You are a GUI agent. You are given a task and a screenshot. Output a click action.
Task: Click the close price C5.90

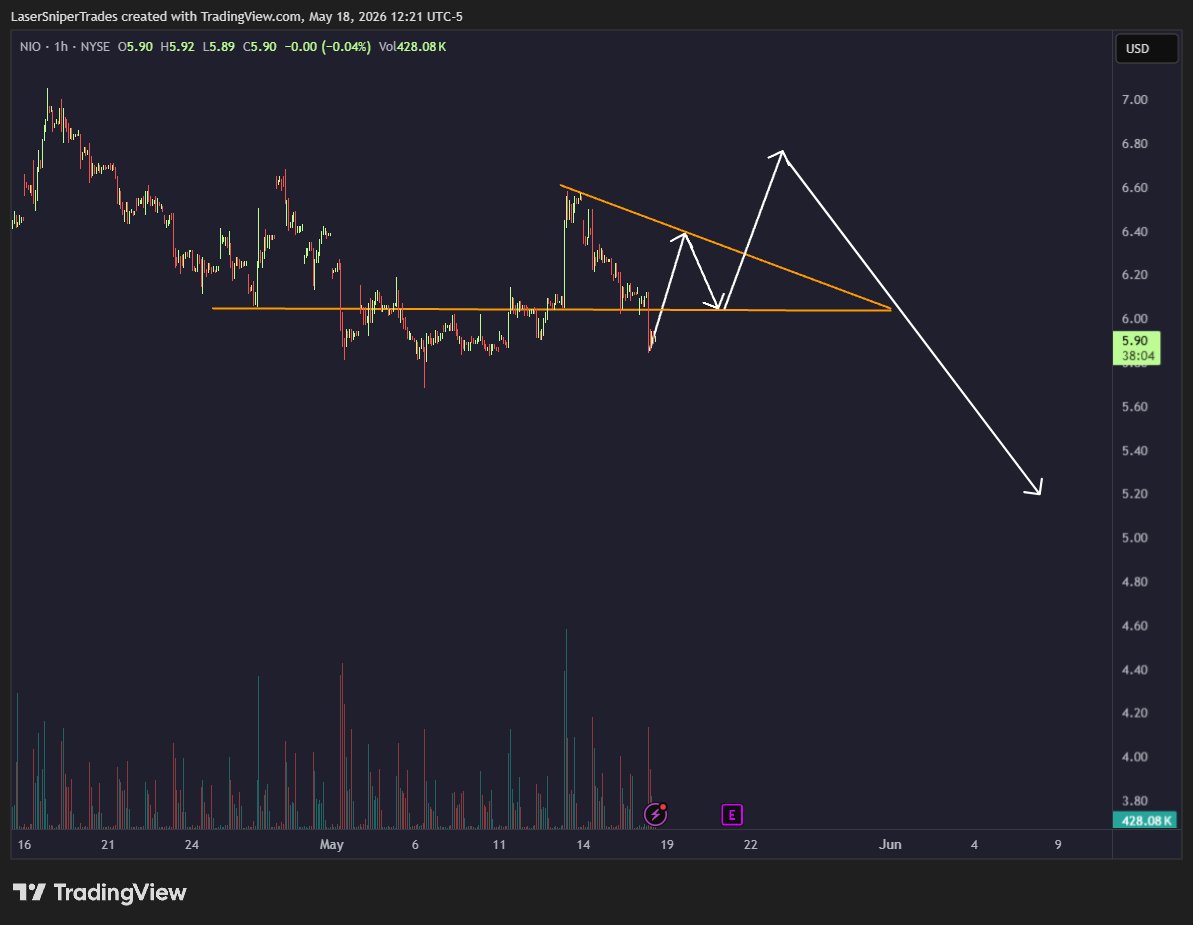coord(259,47)
